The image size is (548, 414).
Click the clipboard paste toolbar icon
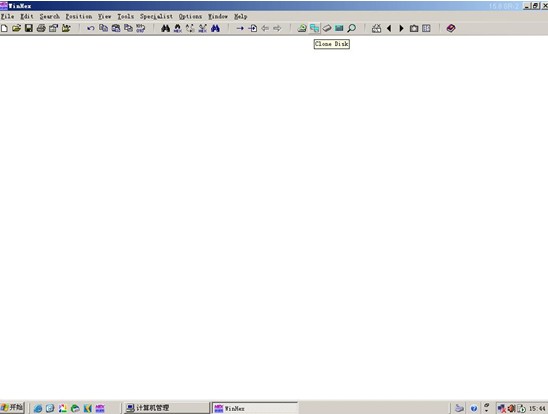point(116,28)
